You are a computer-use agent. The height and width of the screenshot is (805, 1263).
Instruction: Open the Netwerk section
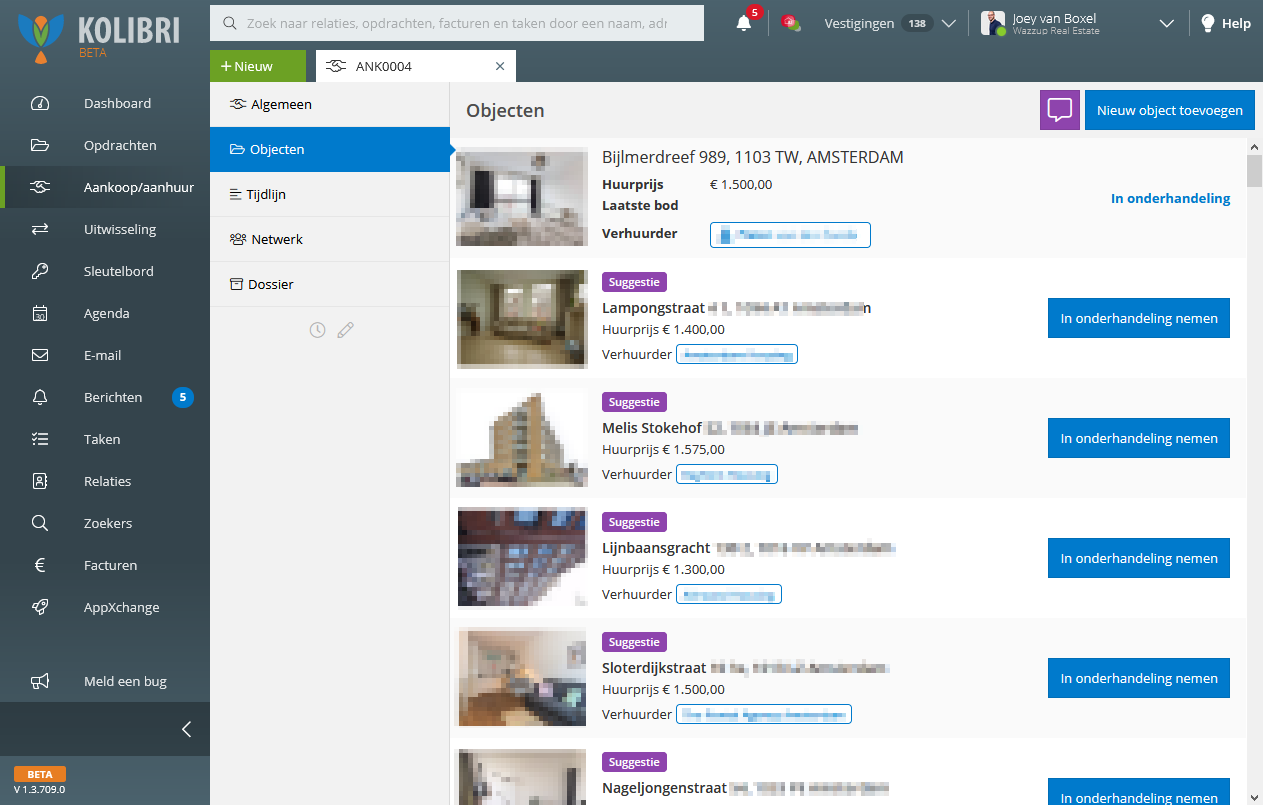[330, 239]
